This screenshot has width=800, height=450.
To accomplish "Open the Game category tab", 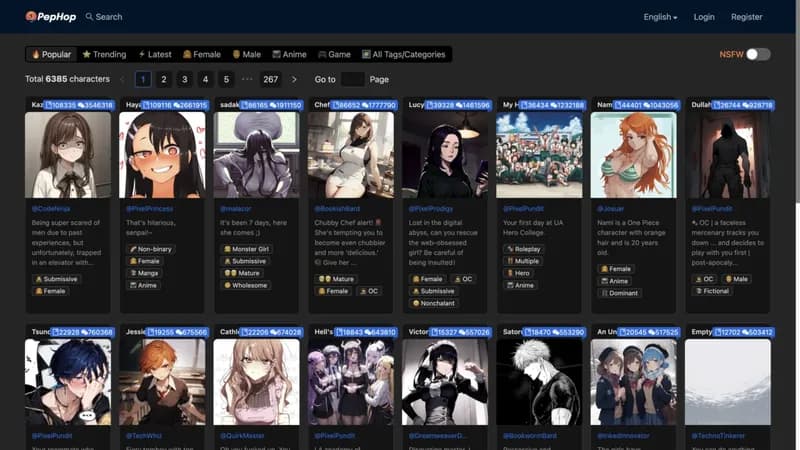I will (x=334, y=54).
